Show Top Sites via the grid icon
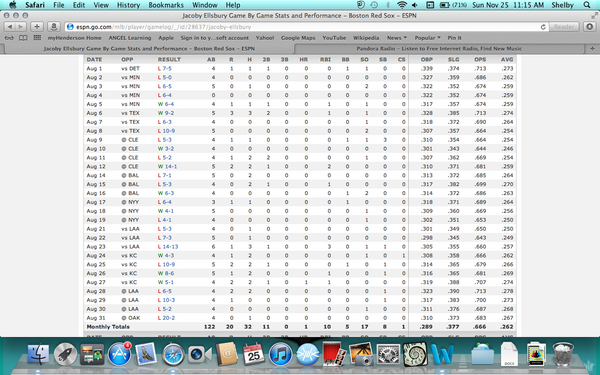This screenshot has height=375, width=600. (37, 38)
